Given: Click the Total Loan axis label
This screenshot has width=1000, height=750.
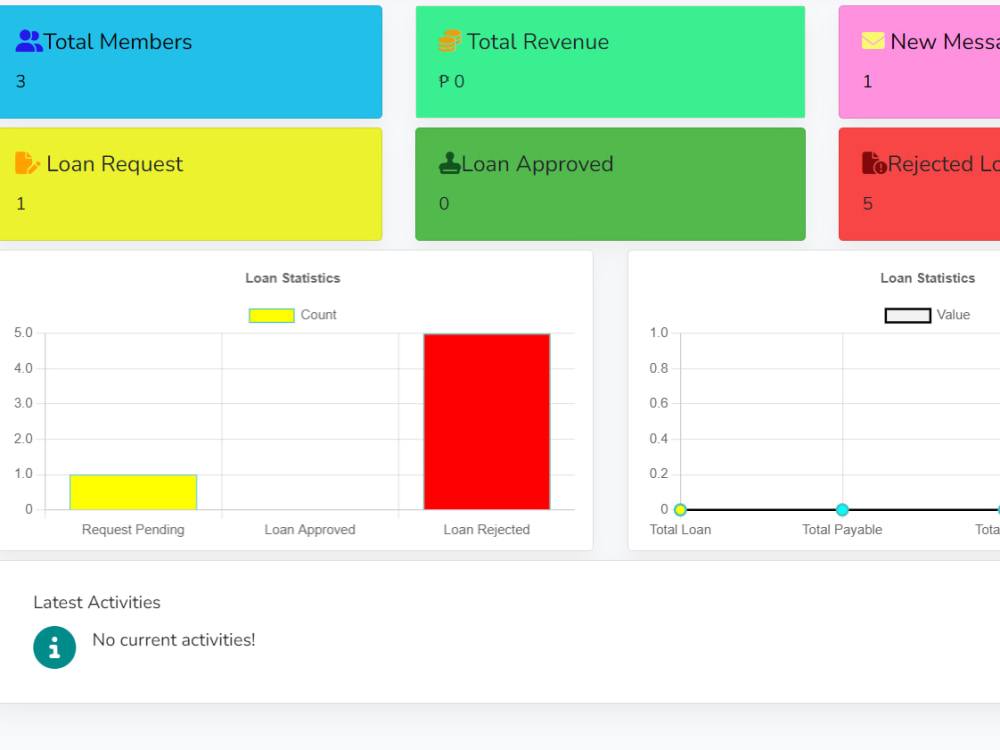Looking at the screenshot, I should (x=680, y=529).
